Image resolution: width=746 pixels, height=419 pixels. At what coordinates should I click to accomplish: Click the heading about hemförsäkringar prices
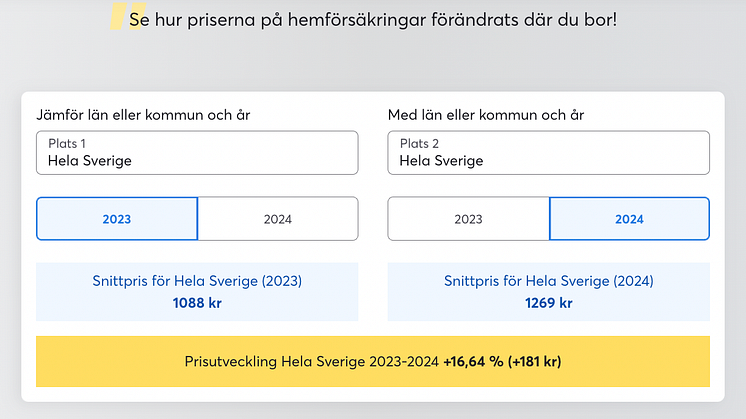coord(373,19)
